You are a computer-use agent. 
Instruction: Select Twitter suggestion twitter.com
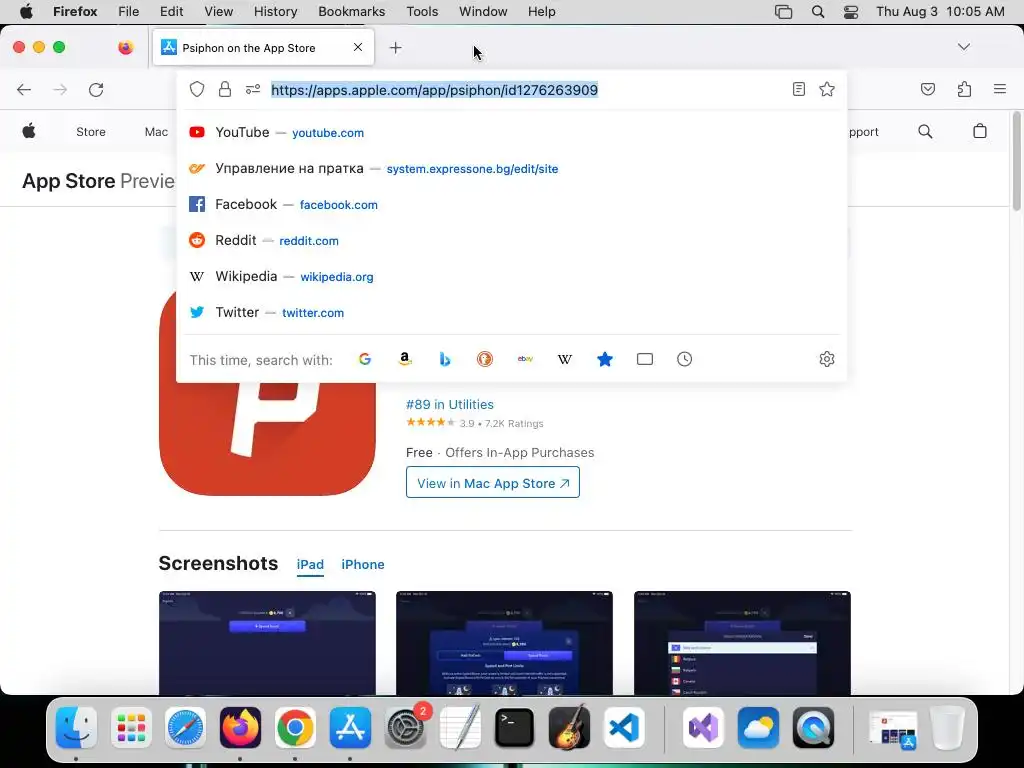tap(511, 312)
